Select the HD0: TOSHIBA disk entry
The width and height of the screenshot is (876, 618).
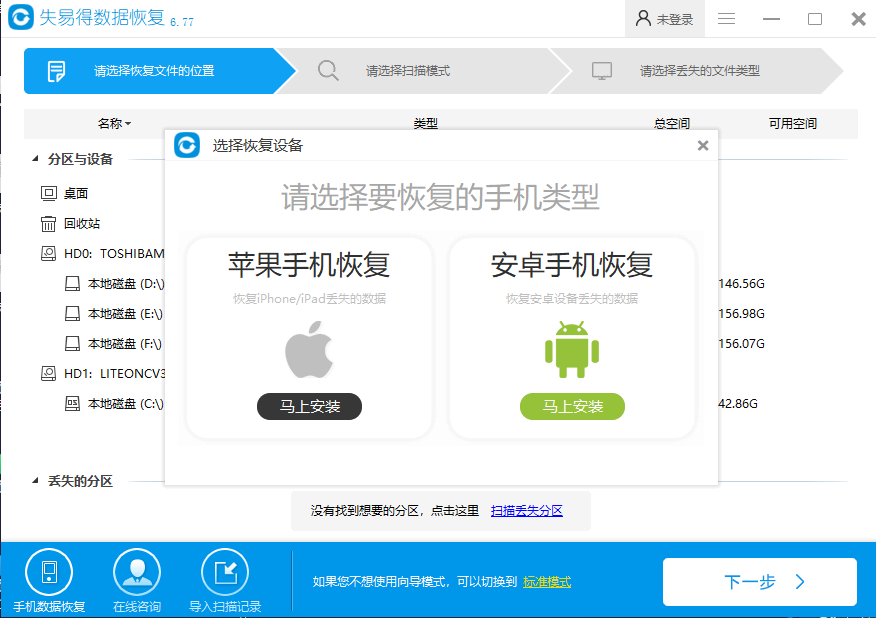point(114,254)
